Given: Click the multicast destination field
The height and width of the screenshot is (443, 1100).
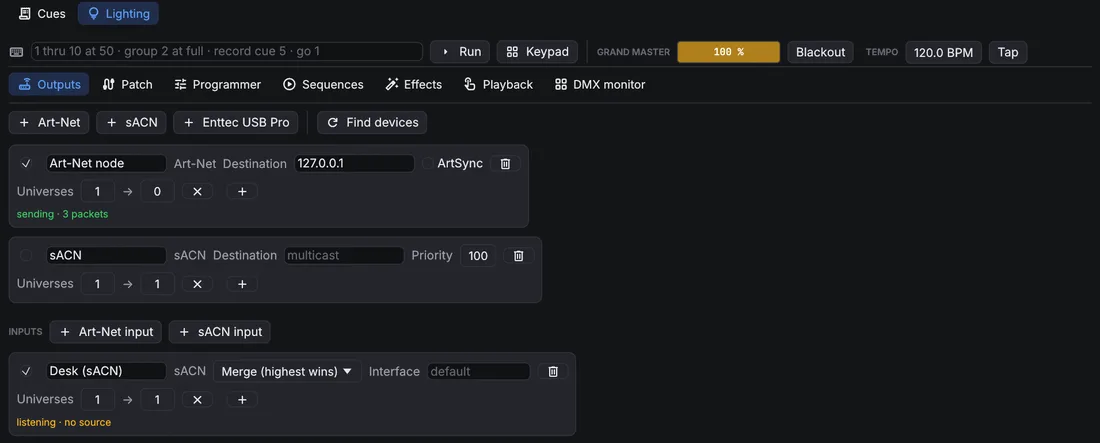Looking at the screenshot, I should click(x=344, y=256).
